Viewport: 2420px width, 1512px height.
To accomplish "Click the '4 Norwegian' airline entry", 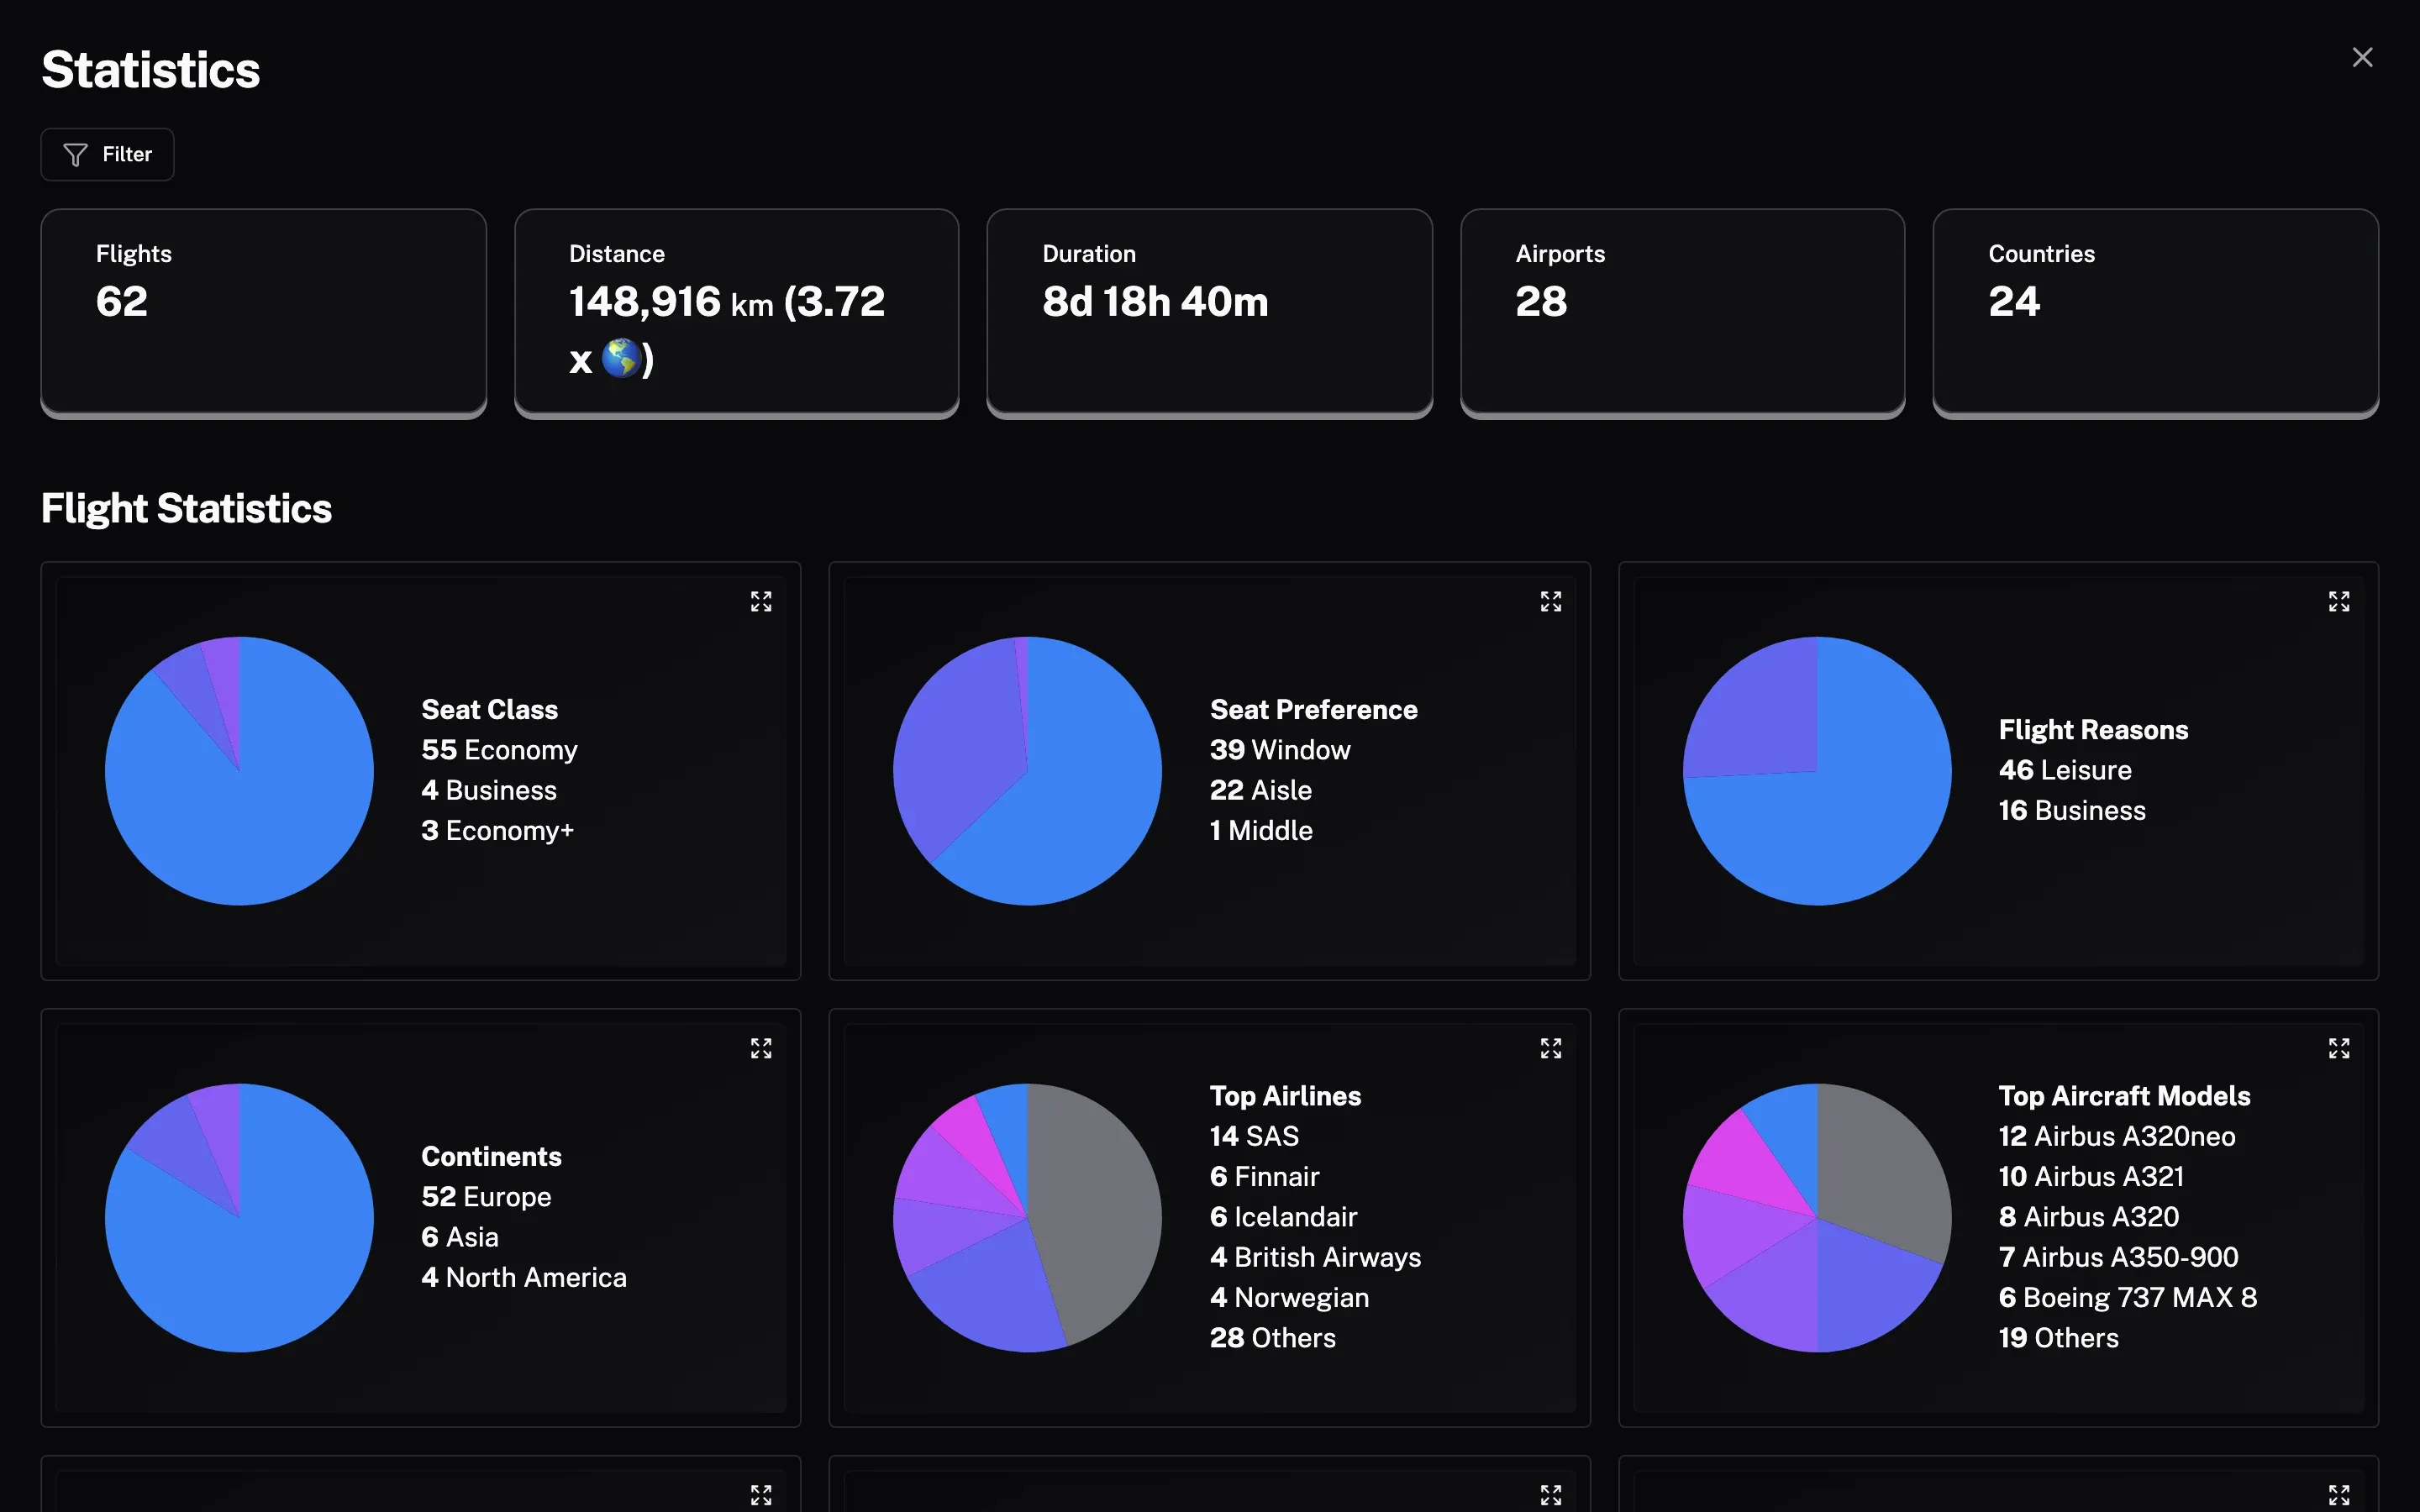I will pyautogui.click(x=1290, y=1297).
